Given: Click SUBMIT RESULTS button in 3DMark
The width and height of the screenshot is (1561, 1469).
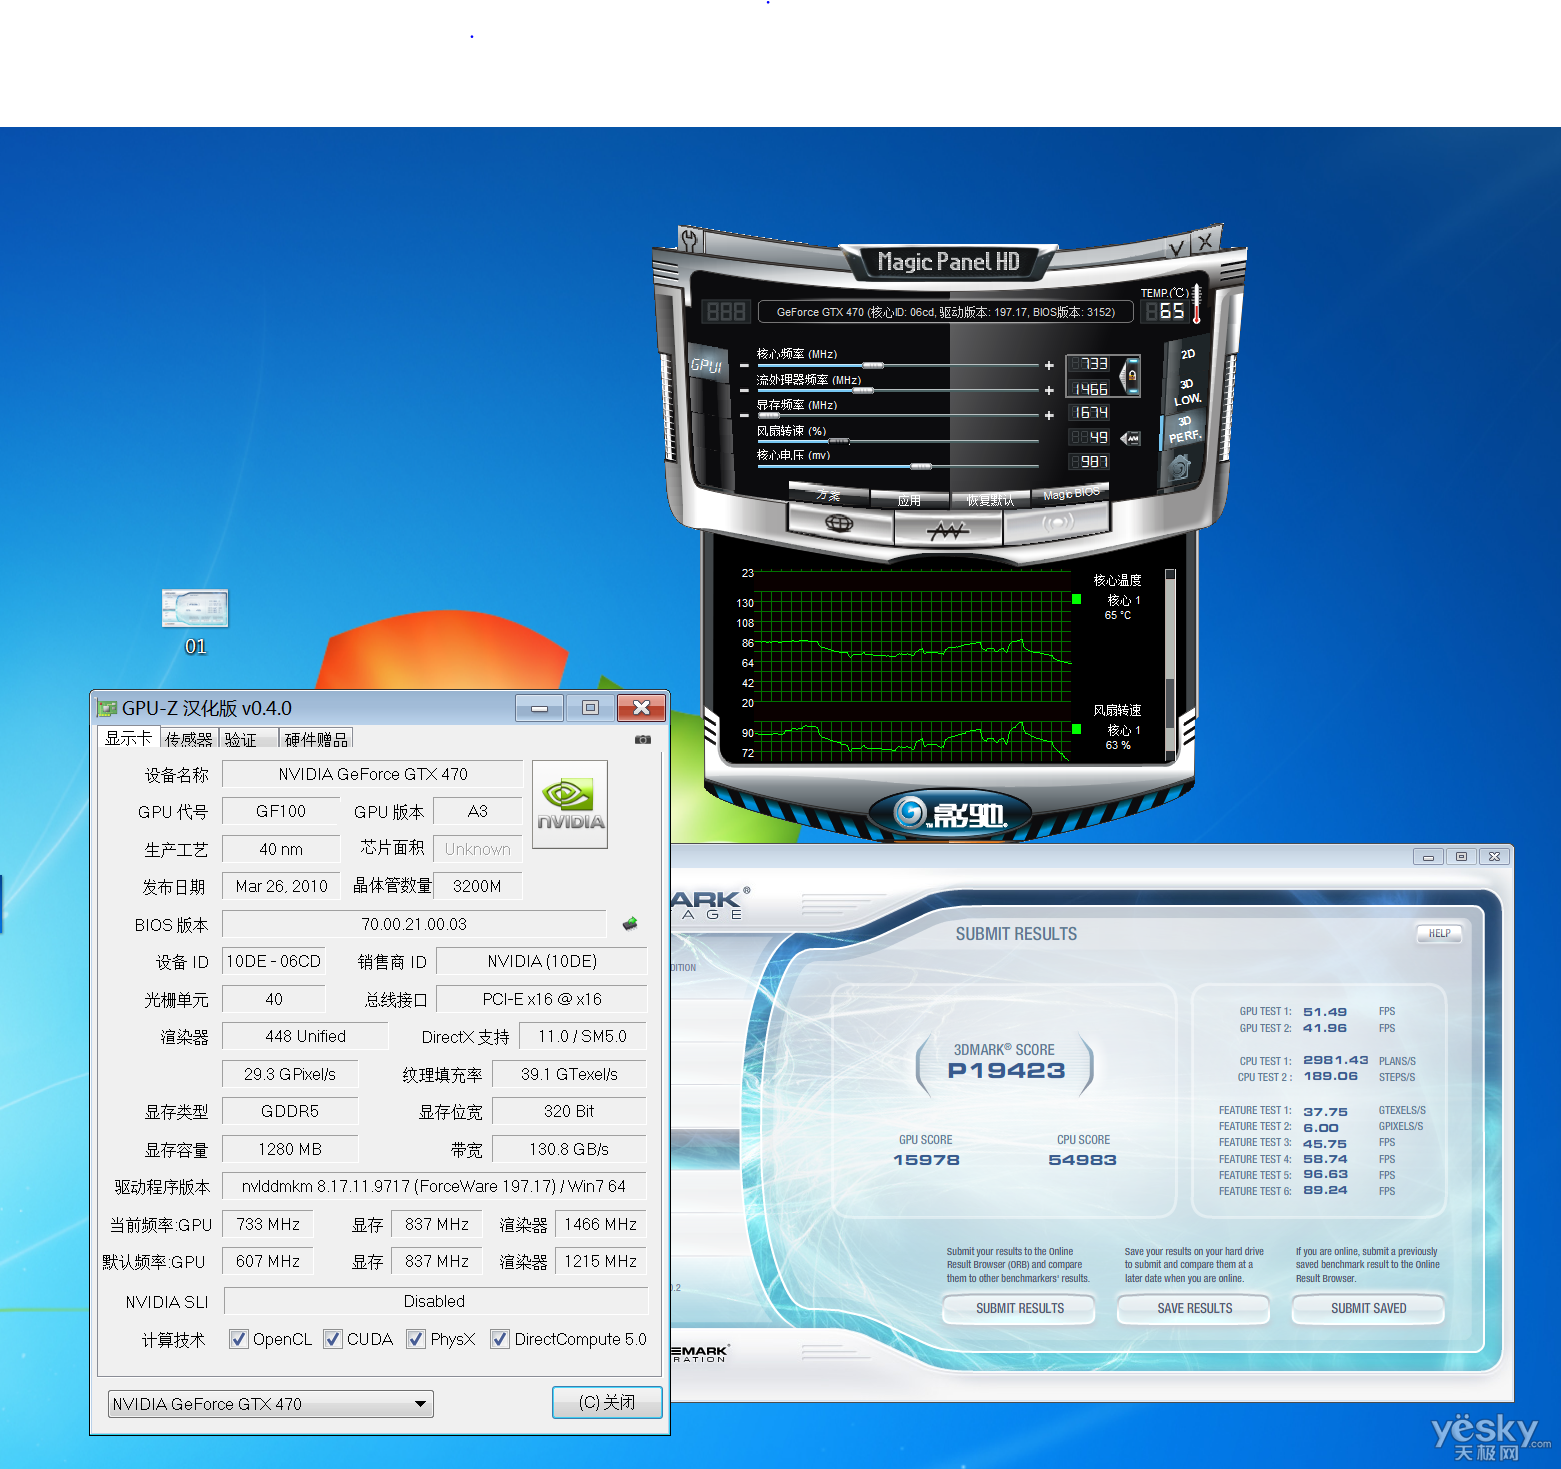Looking at the screenshot, I should click(1020, 1308).
